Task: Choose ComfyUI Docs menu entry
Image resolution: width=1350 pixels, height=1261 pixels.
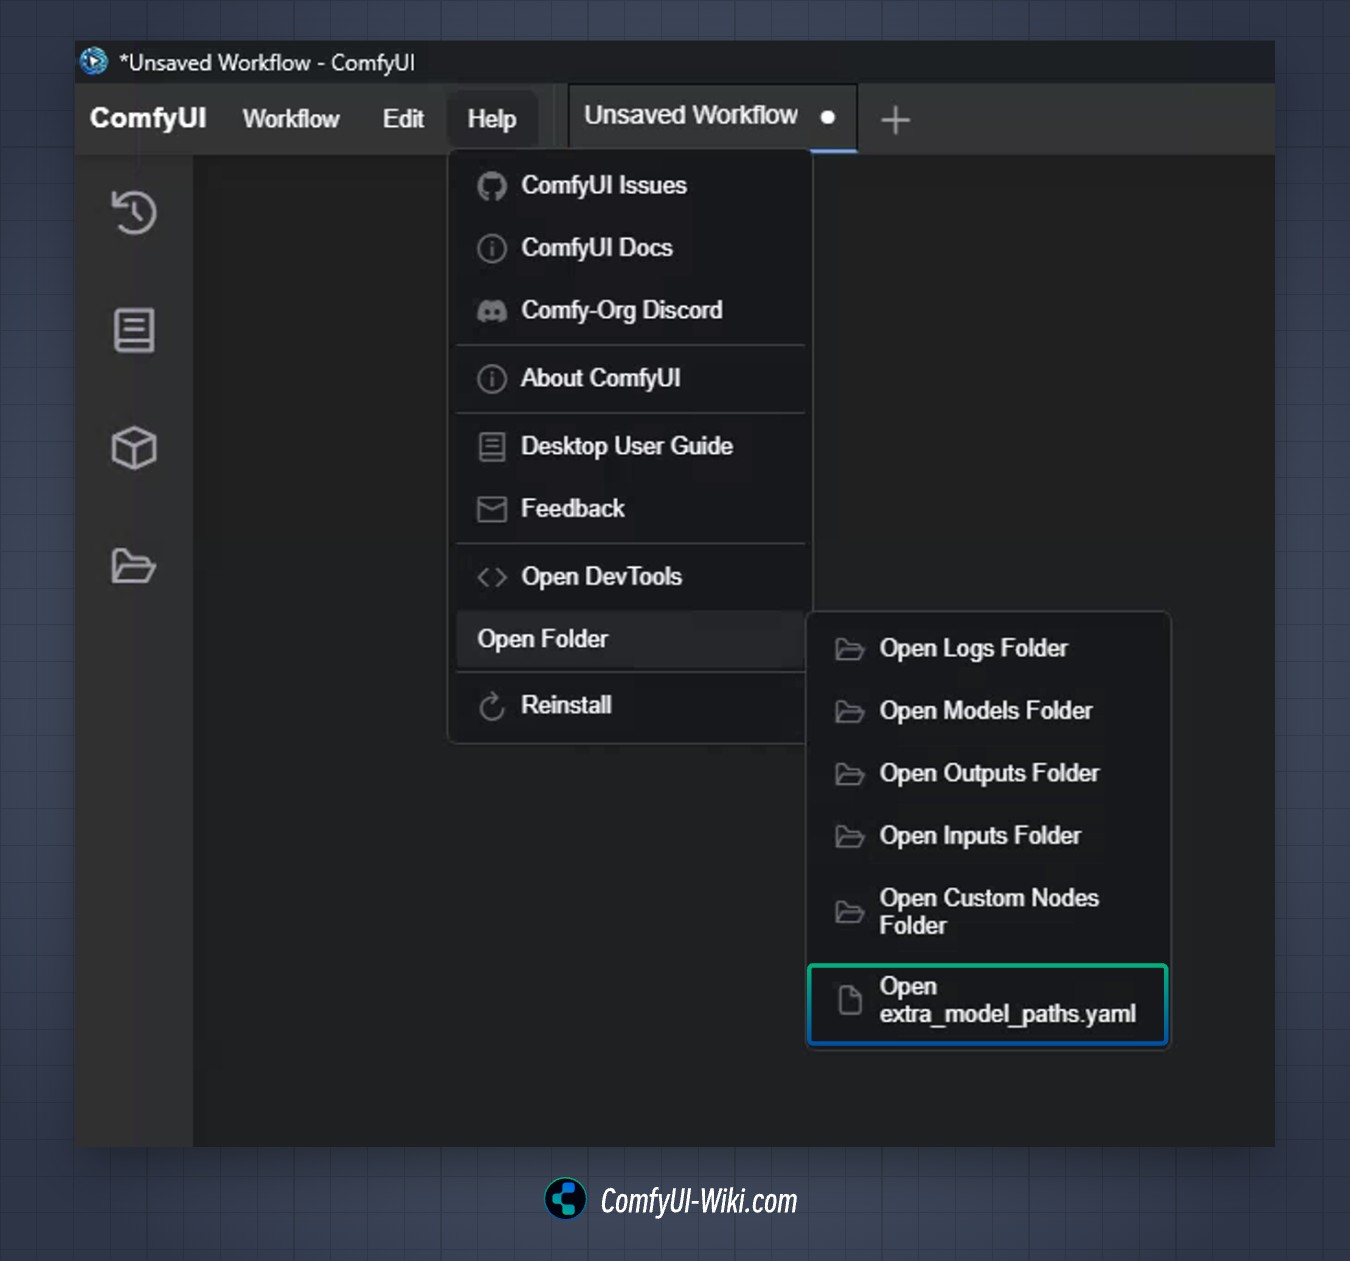Action: click(x=631, y=248)
